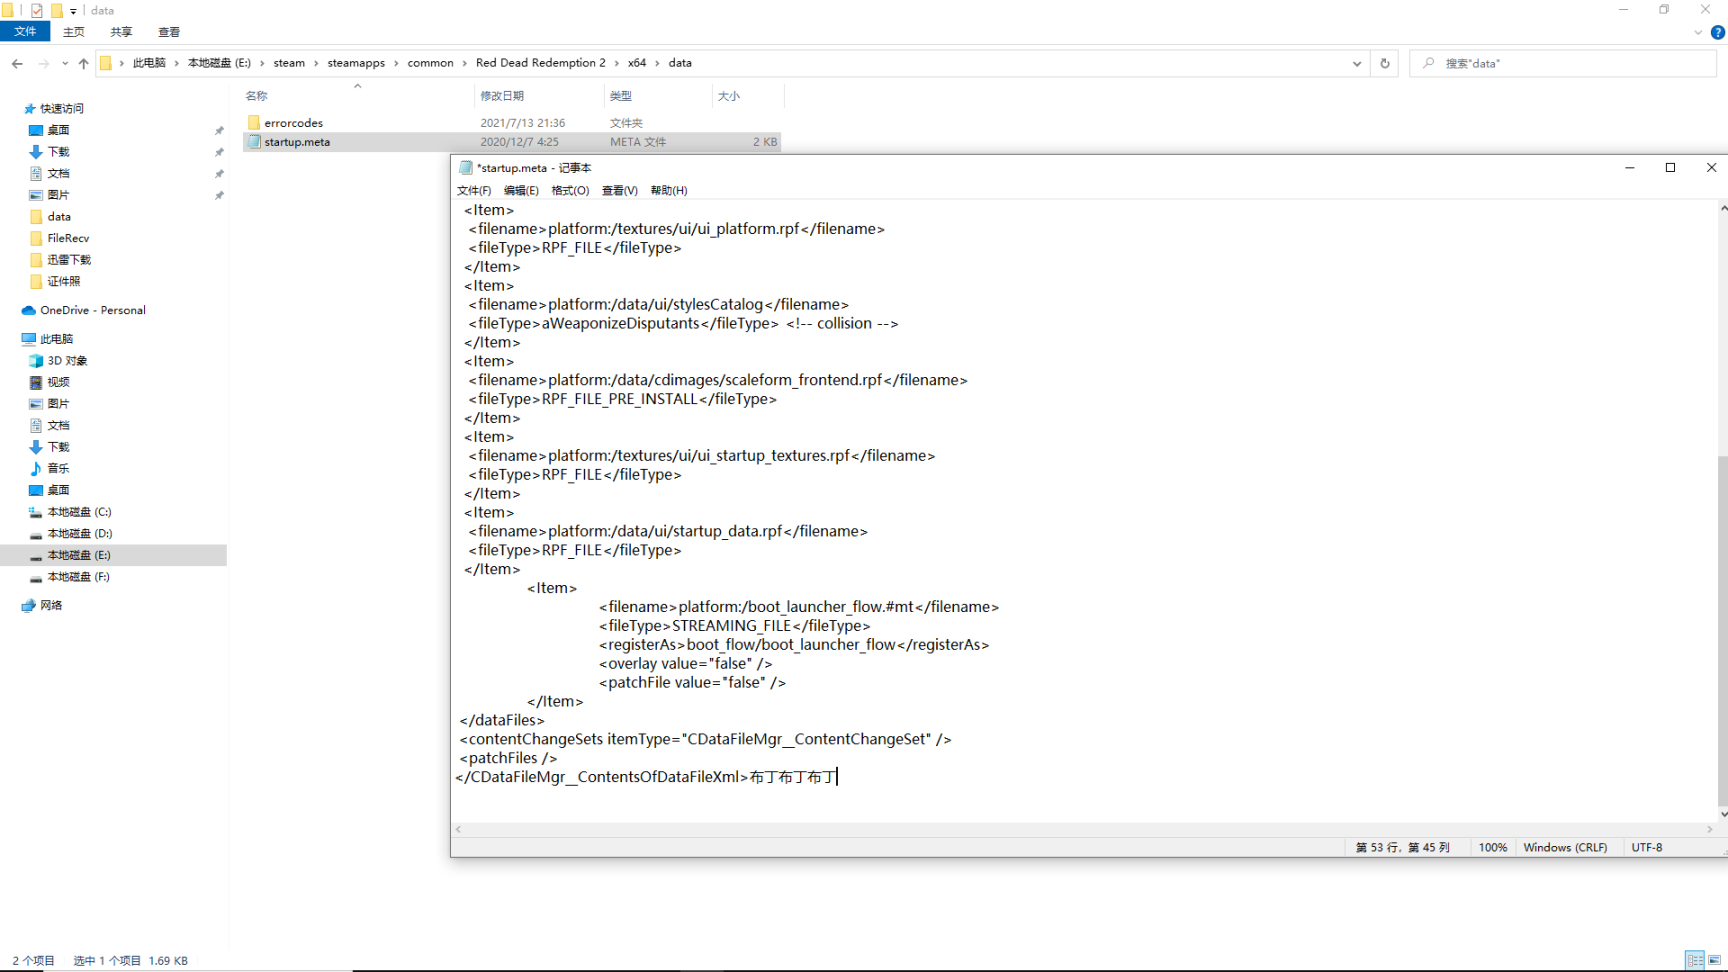The height and width of the screenshot is (972, 1728).
Task: Click Notepad's vertical scrollbar thumb
Action: pos(1723,630)
